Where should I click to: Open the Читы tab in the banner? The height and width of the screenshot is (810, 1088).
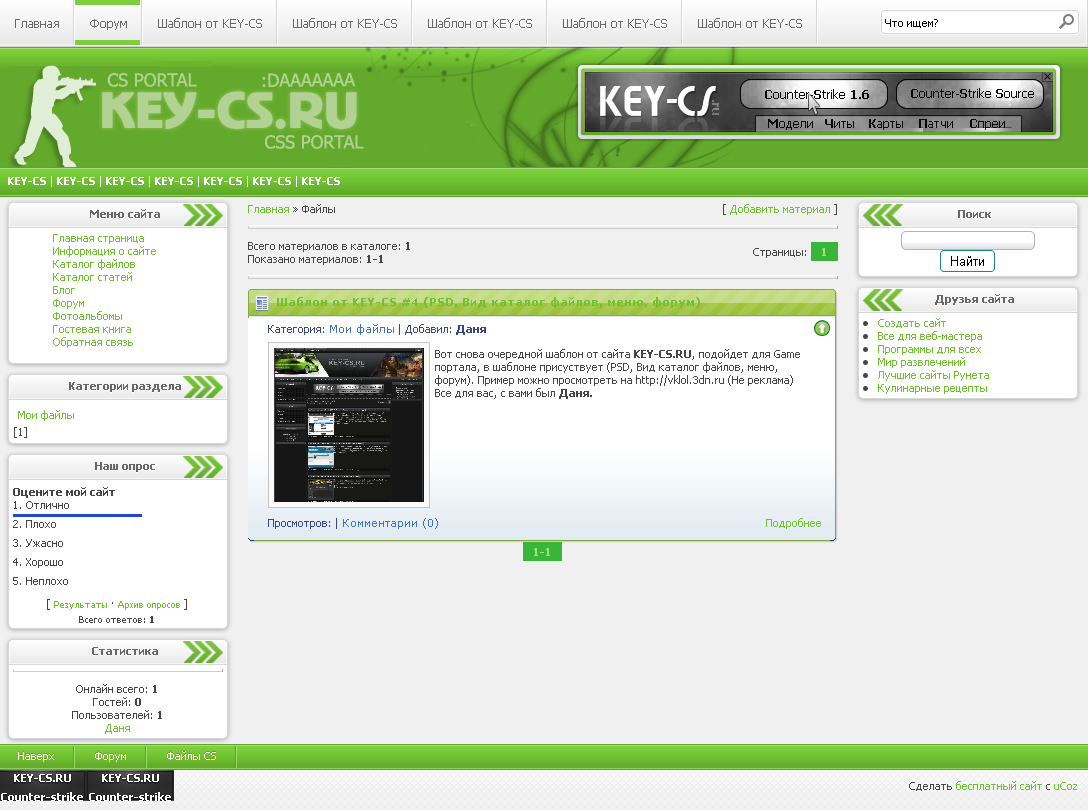(x=839, y=124)
